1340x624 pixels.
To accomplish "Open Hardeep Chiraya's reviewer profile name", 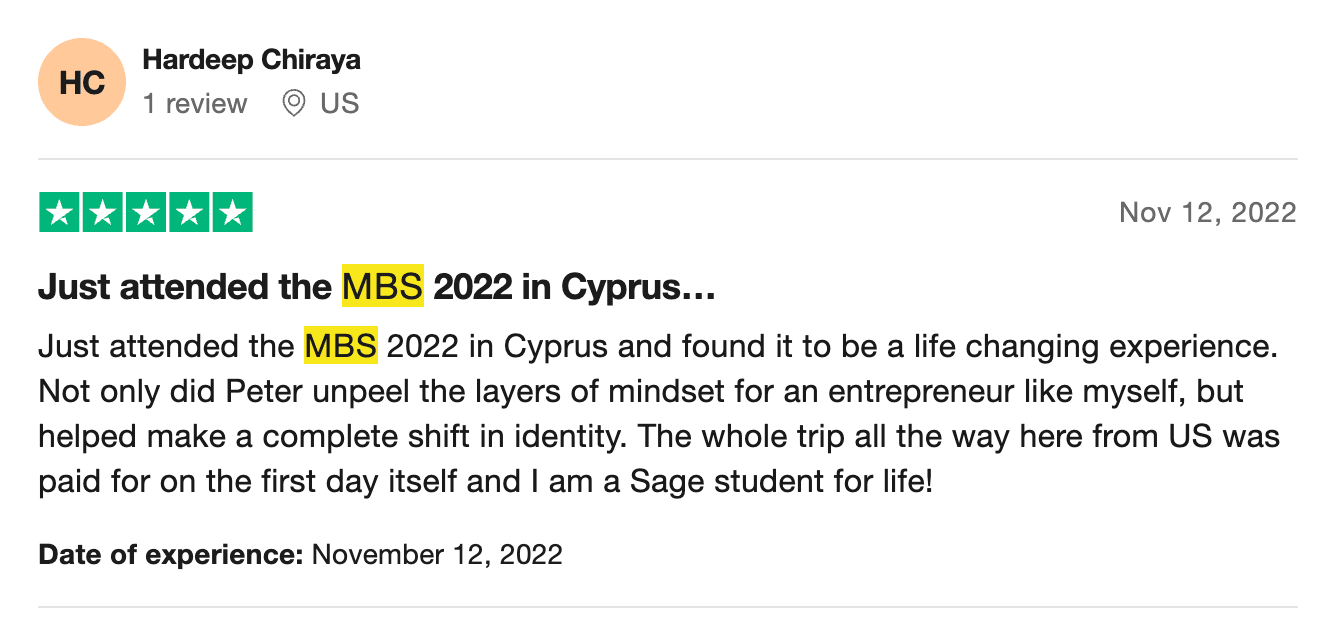I will (251, 60).
